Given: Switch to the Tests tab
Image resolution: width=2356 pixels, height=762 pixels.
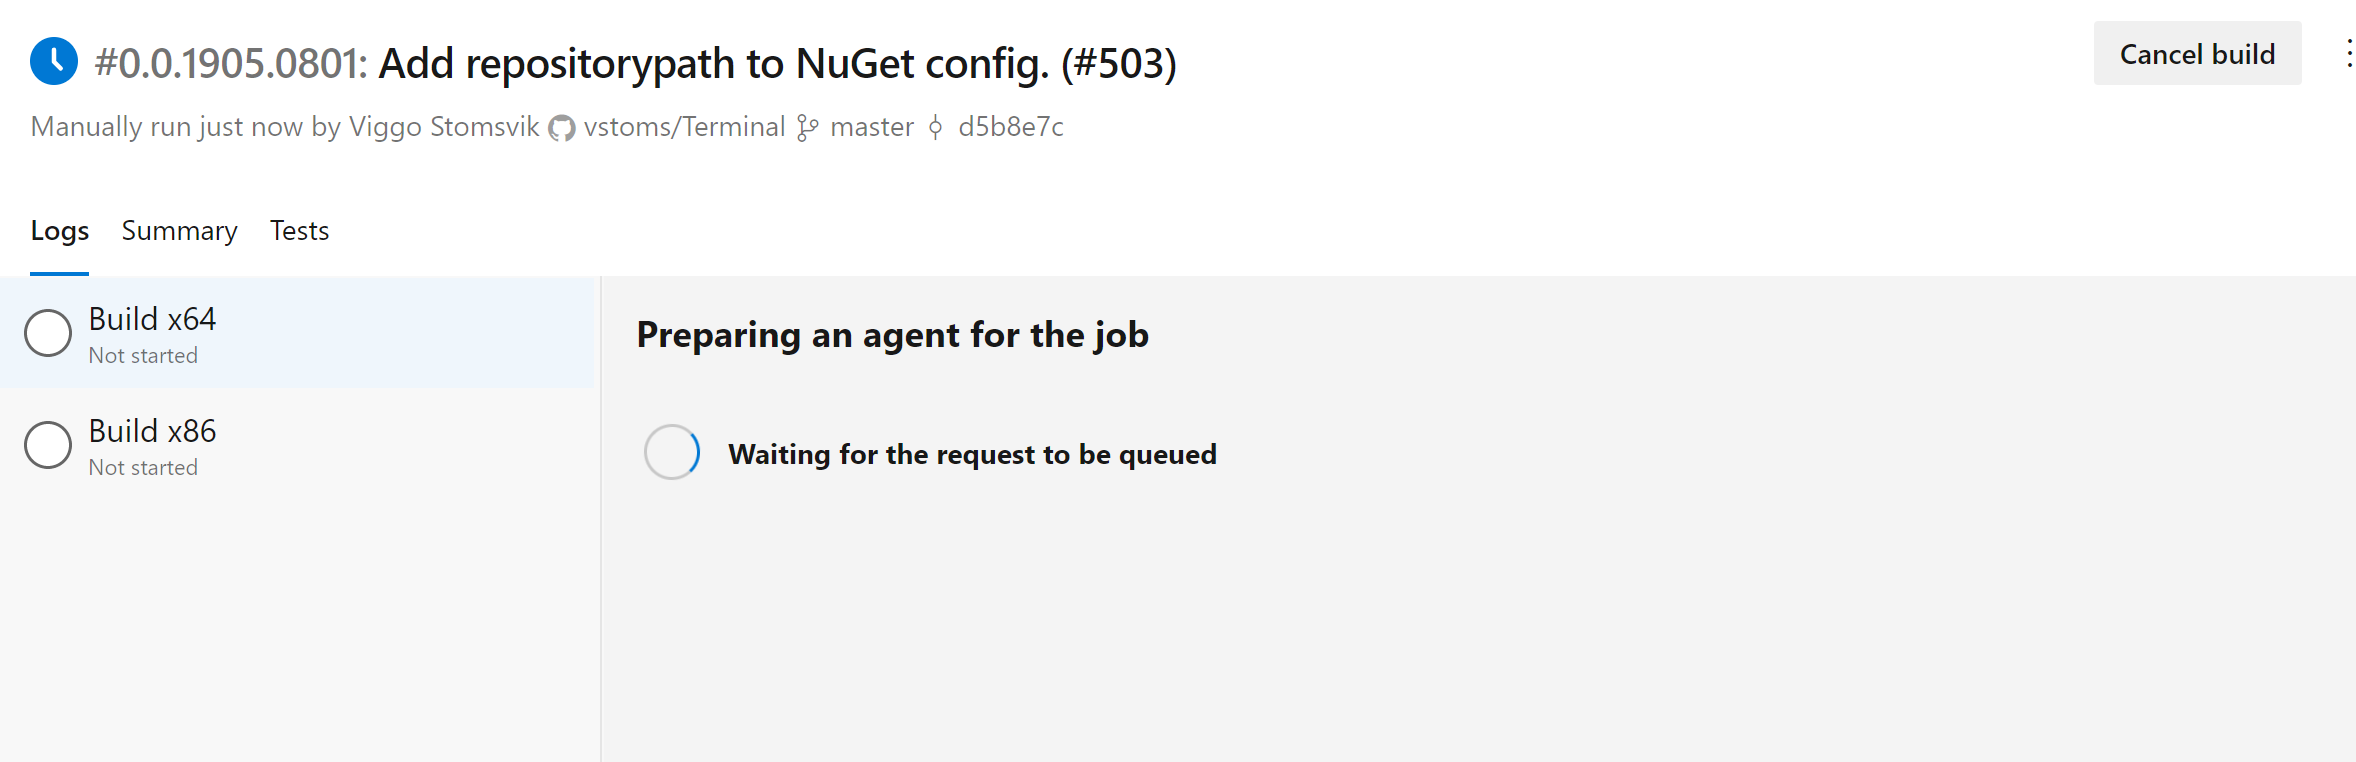Looking at the screenshot, I should tap(299, 231).
